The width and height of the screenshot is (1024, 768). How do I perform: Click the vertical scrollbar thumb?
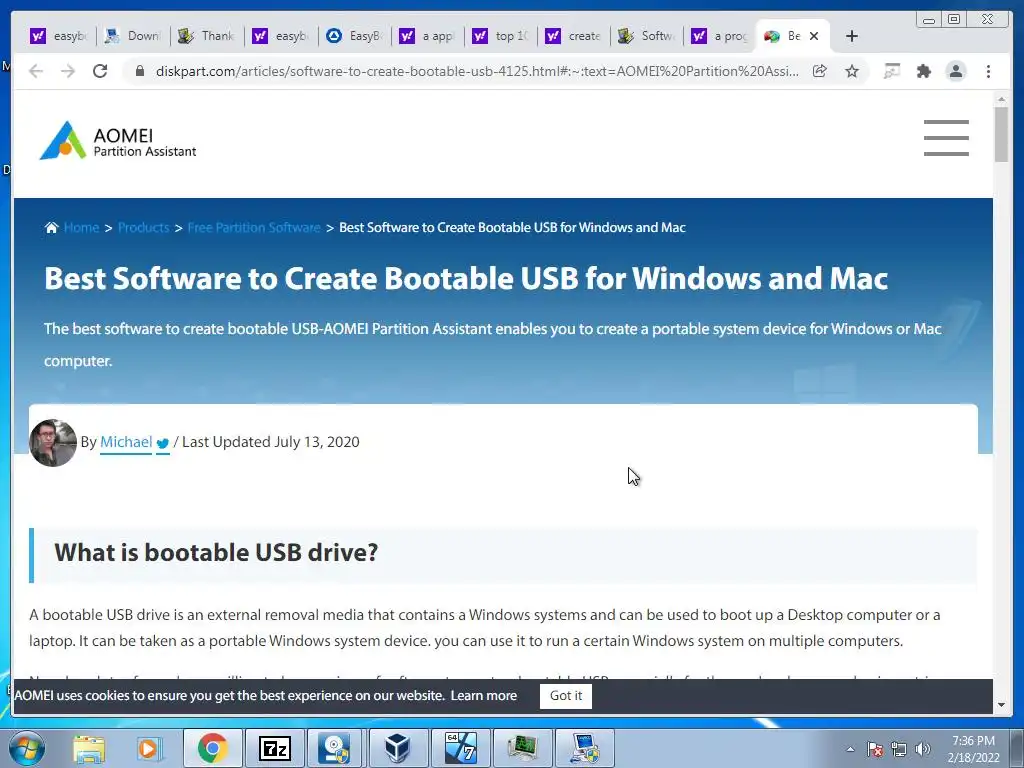tap(1001, 134)
